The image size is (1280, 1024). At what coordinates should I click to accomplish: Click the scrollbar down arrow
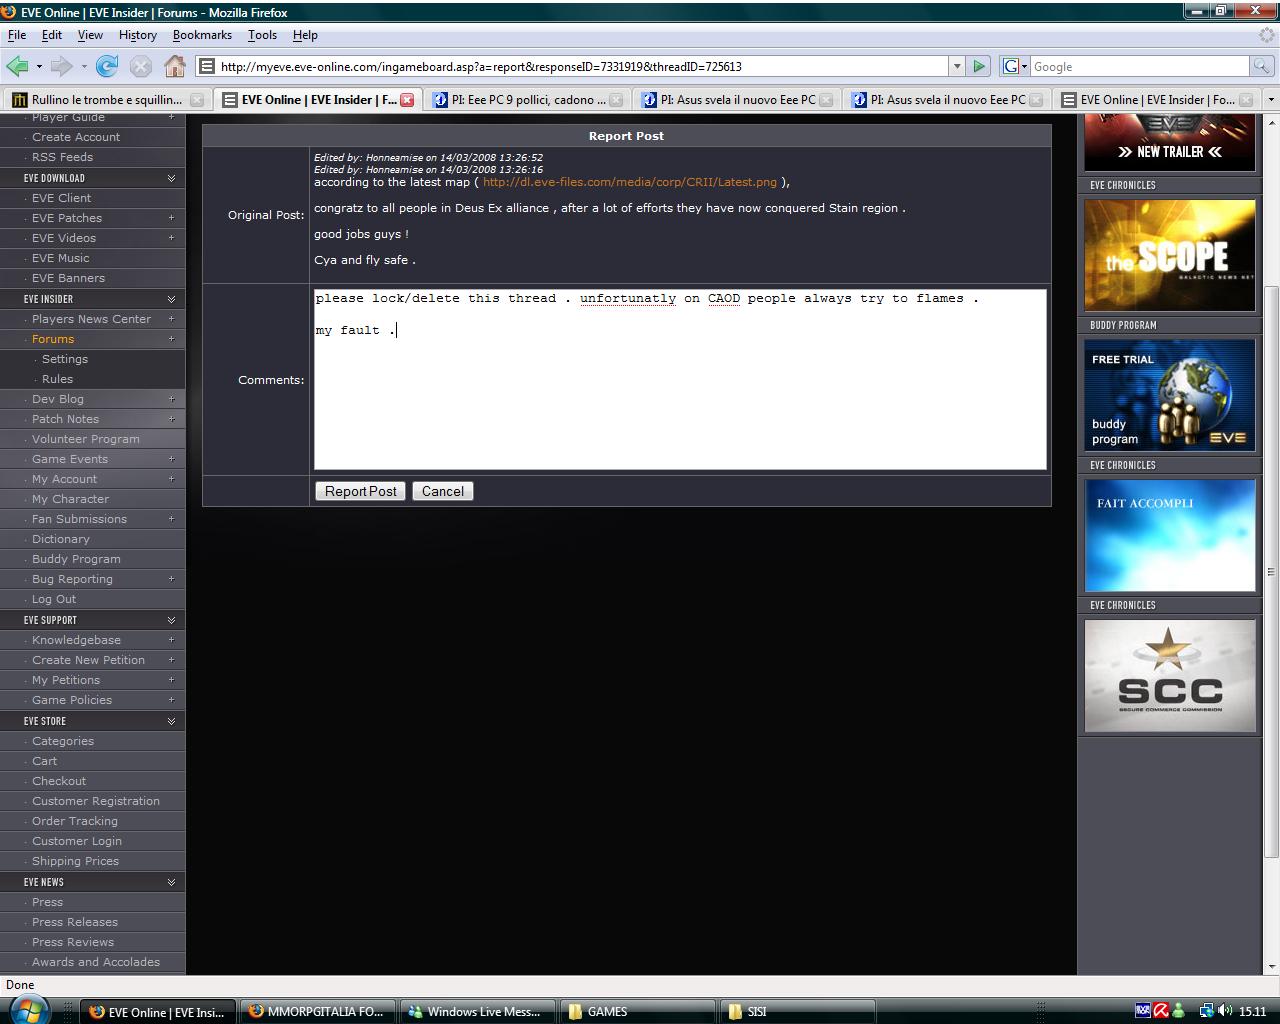(x=1271, y=966)
